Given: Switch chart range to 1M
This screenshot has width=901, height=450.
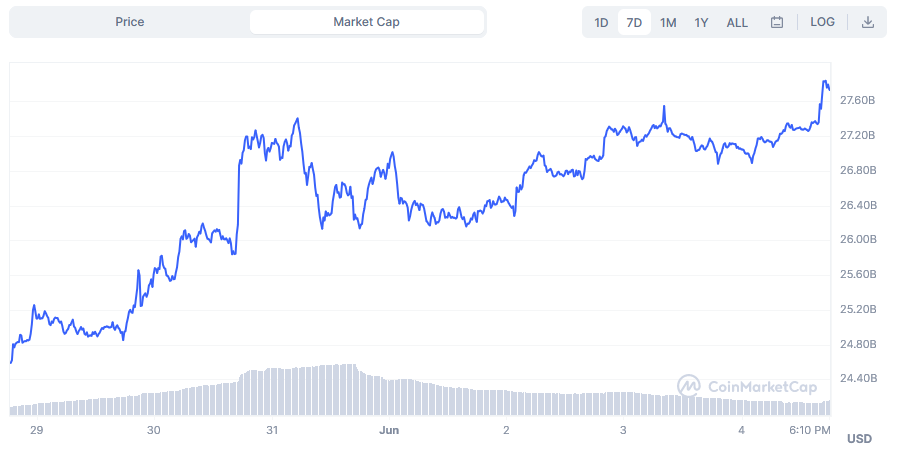Looking at the screenshot, I should [668, 22].
